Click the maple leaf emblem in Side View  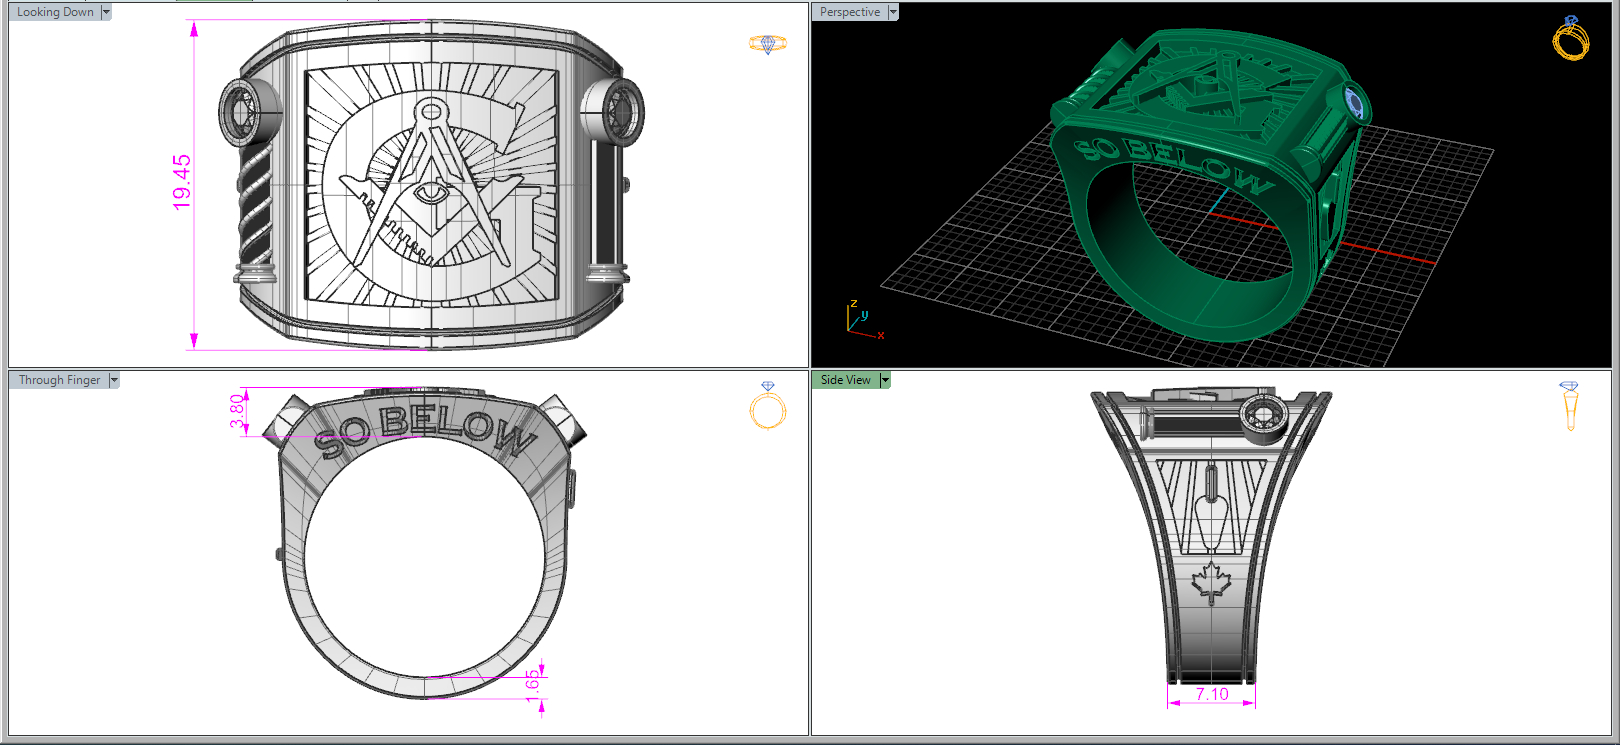(x=1211, y=583)
